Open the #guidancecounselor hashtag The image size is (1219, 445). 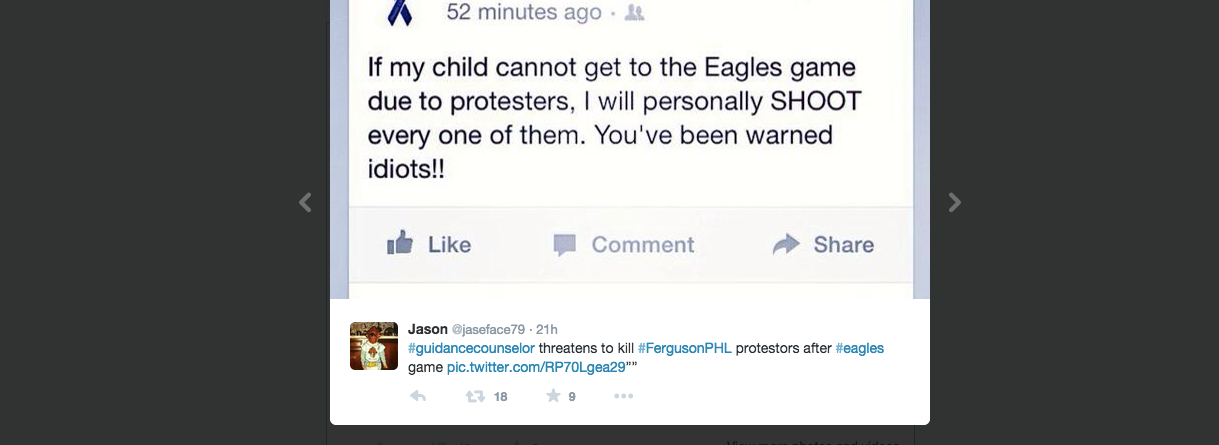471,348
